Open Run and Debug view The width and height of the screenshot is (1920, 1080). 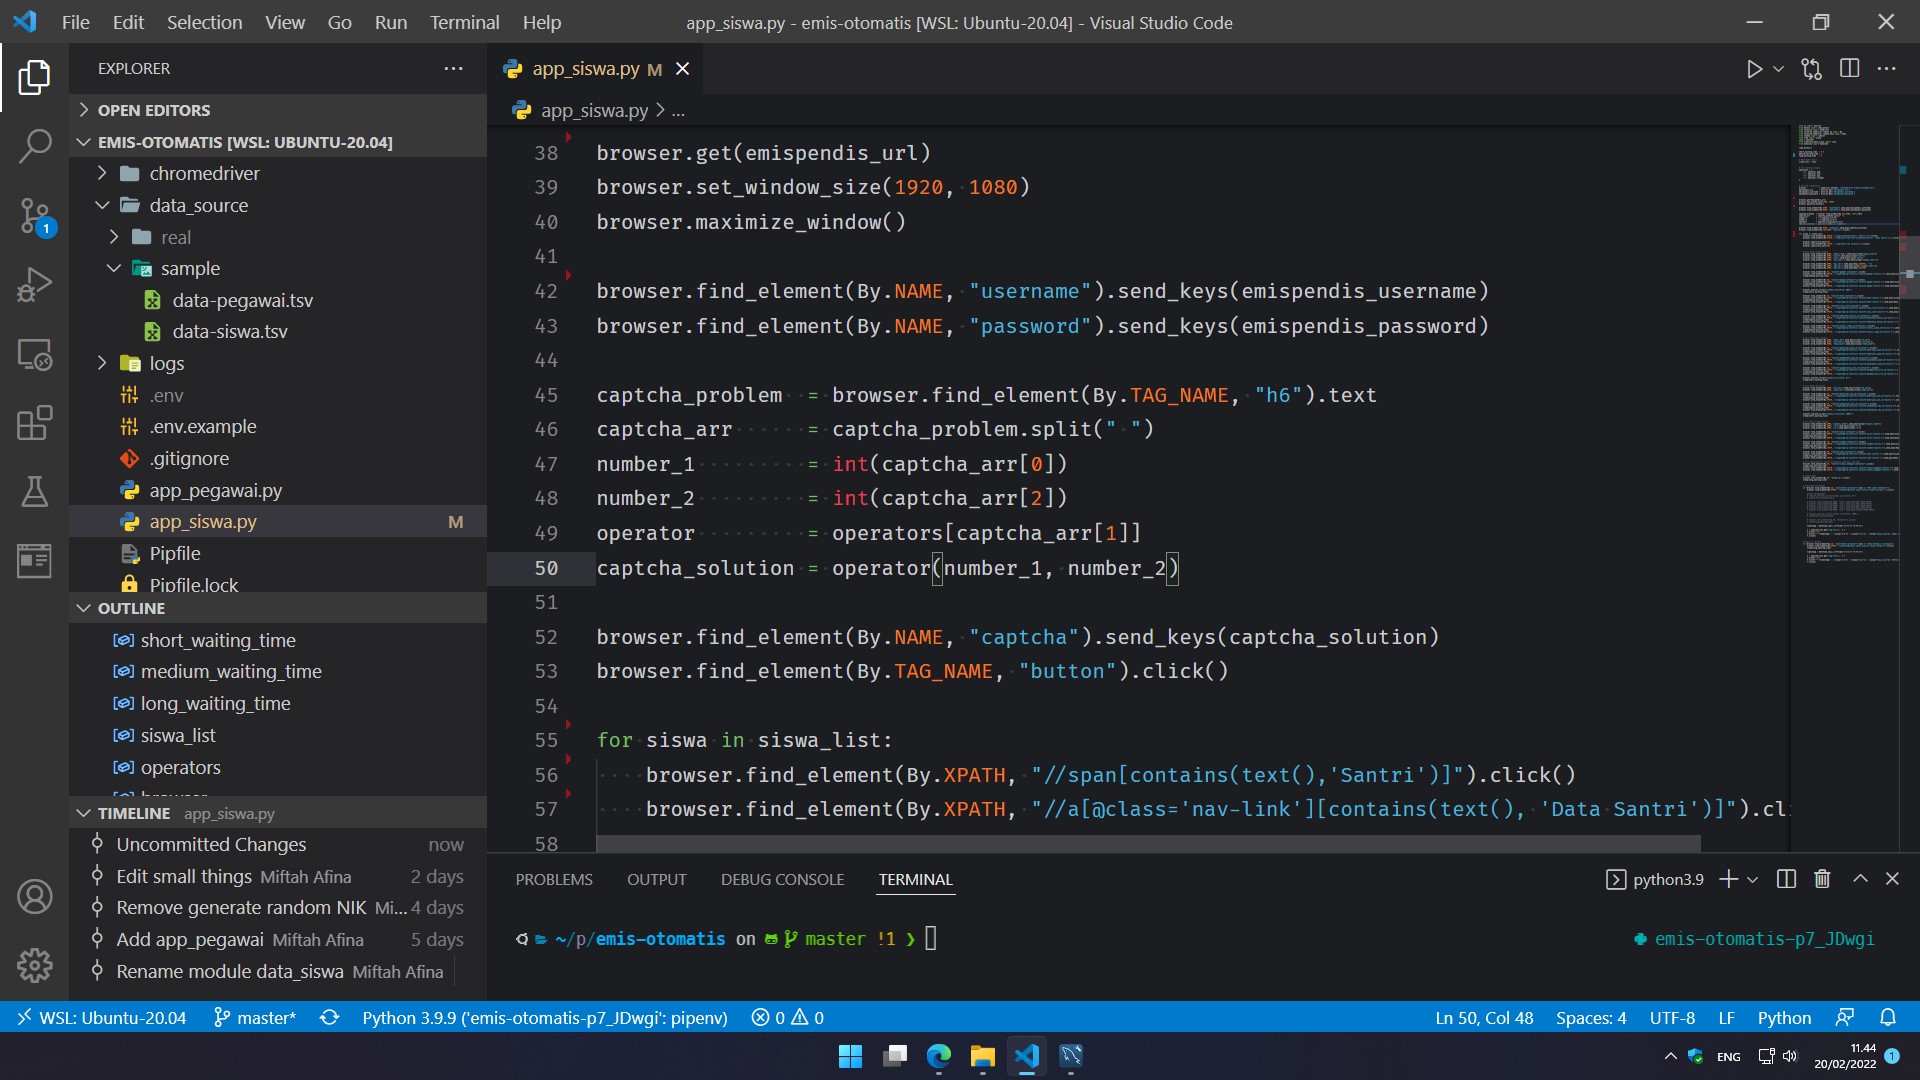35,285
